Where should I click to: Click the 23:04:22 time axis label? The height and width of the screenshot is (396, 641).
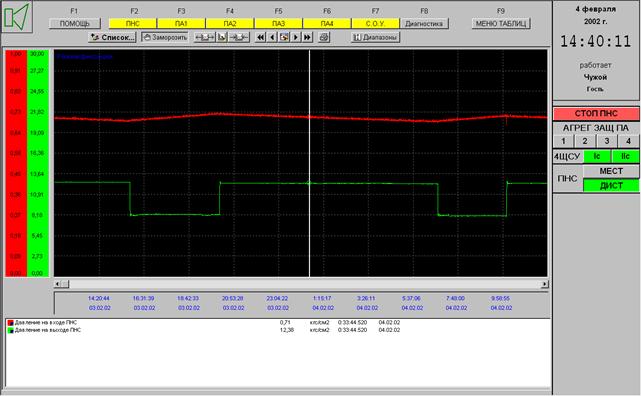click(x=277, y=298)
